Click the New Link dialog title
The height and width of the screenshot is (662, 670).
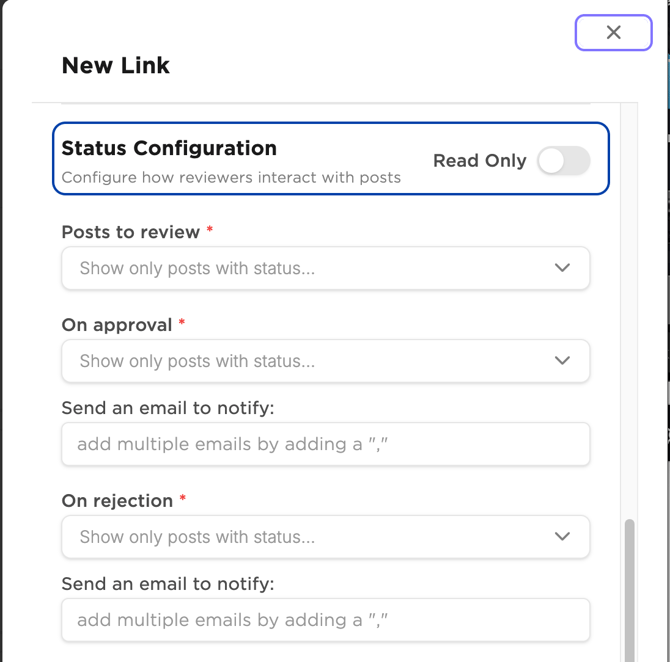(x=116, y=66)
